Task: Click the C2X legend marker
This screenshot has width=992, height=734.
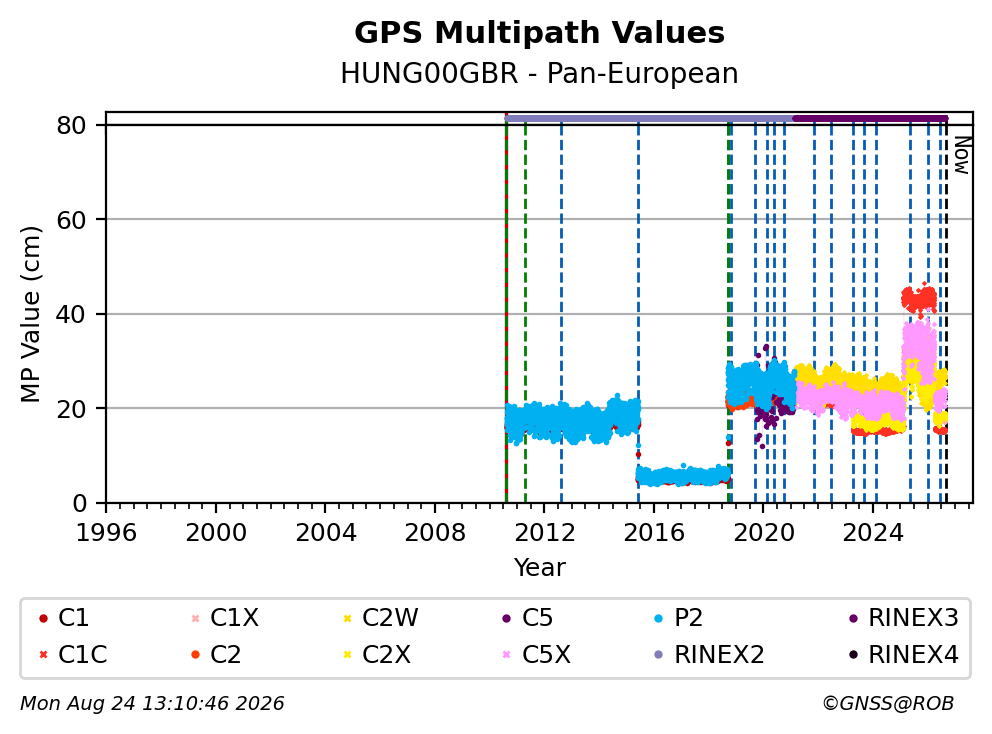Action: 347,655
